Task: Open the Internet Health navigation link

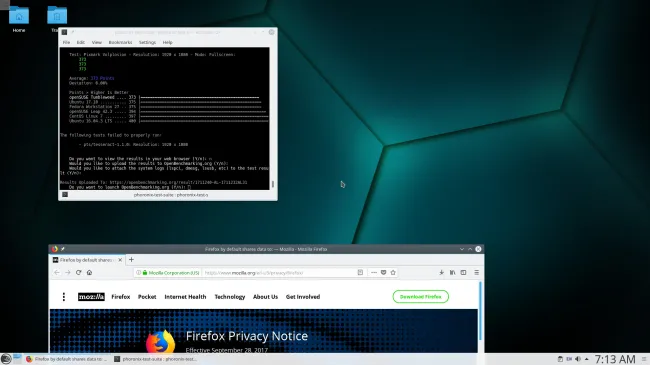Action: coord(185,297)
